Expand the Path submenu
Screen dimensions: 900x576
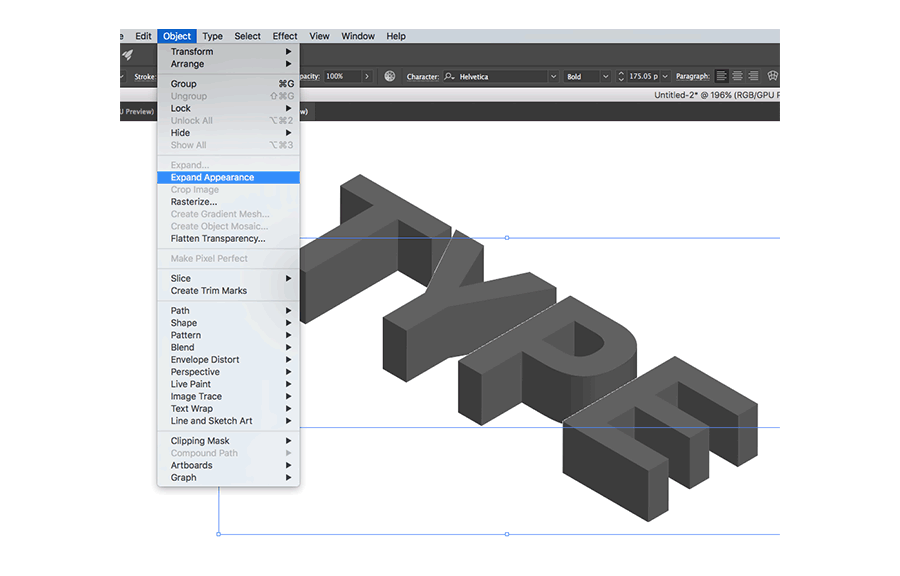[x=228, y=310]
